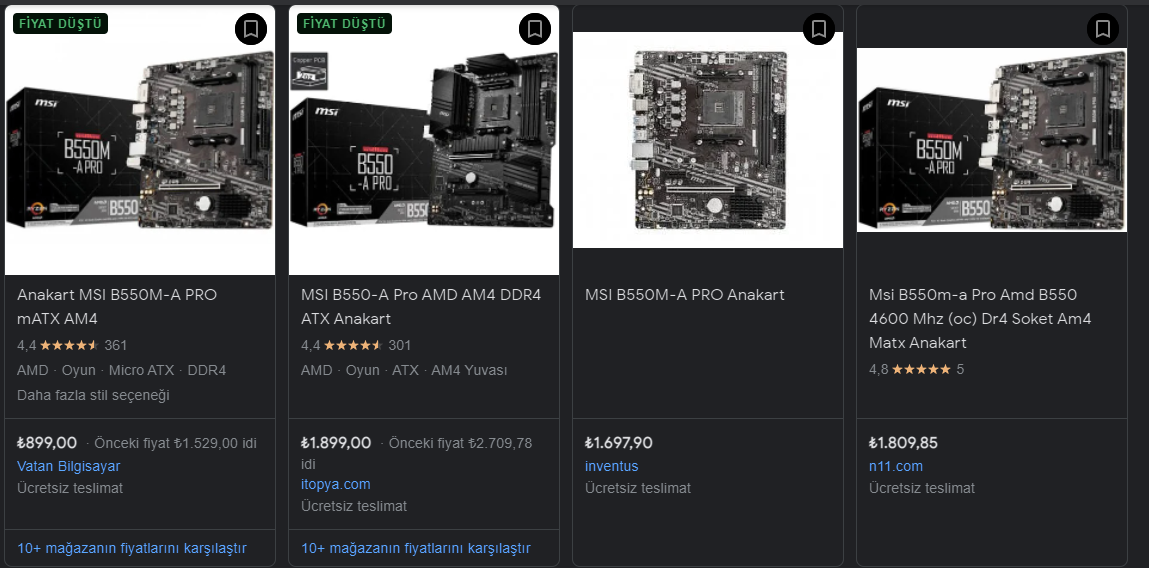
Task: Open Vatan Bilgisayar store link
Action: coord(68,466)
